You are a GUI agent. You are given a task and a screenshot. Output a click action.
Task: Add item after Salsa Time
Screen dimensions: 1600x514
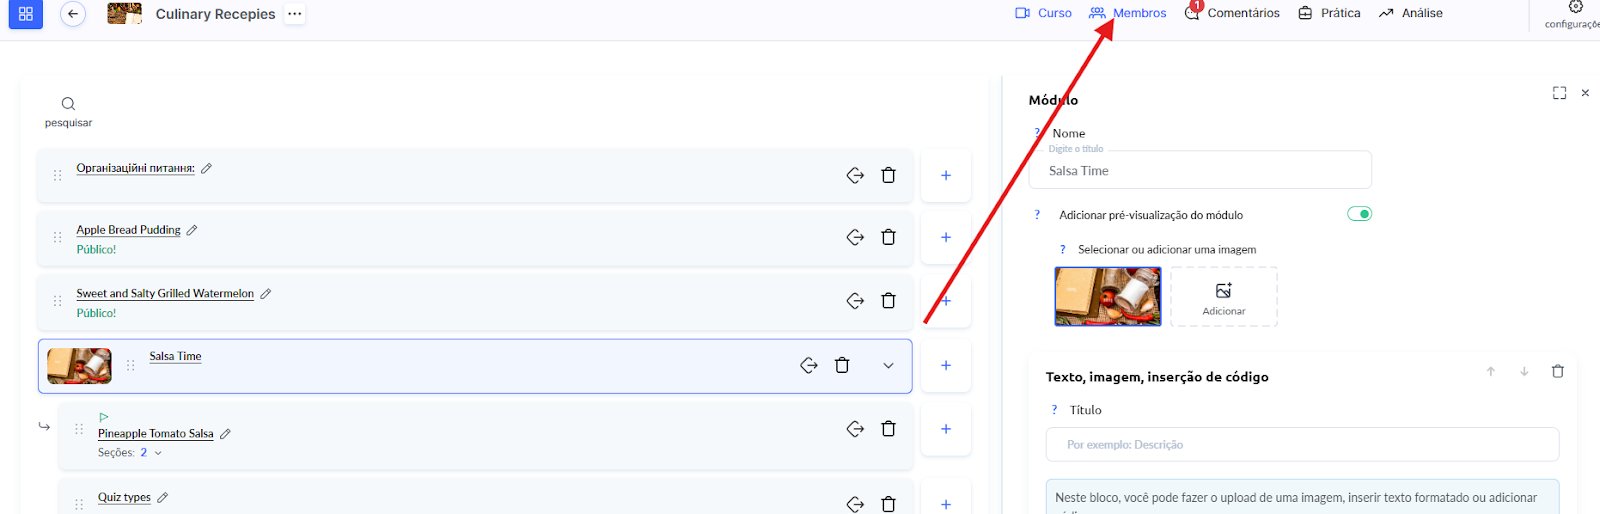946,365
